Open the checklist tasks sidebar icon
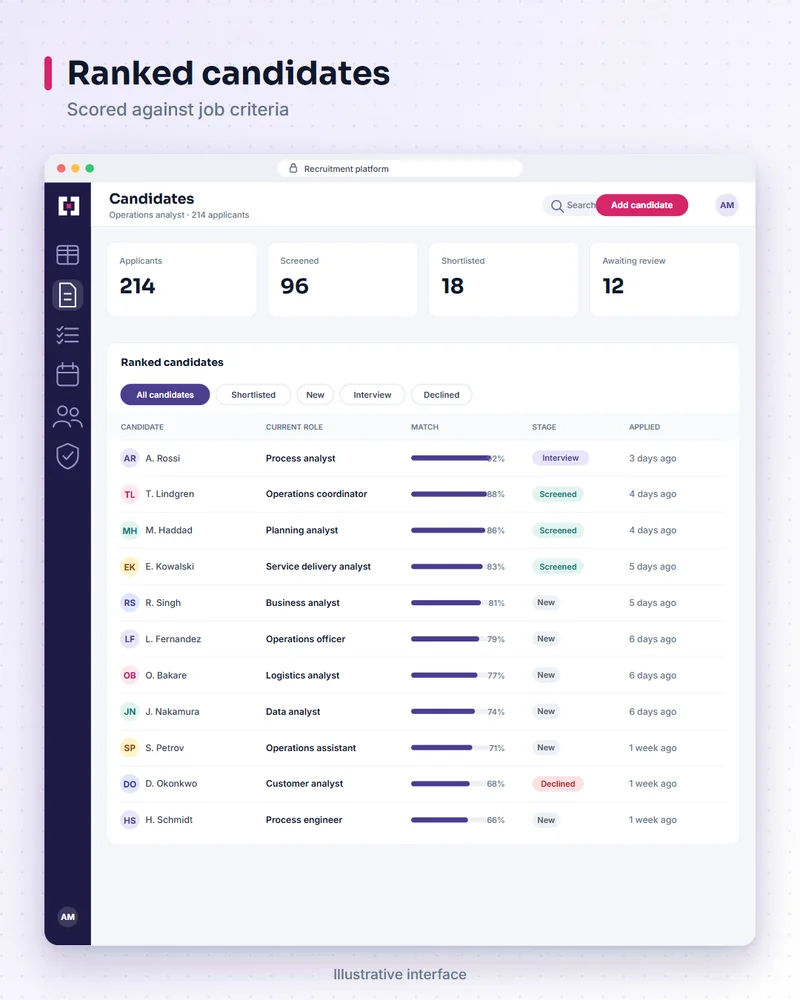The height and width of the screenshot is (1000, 800). pyautogui.click(x=68, y=335)
